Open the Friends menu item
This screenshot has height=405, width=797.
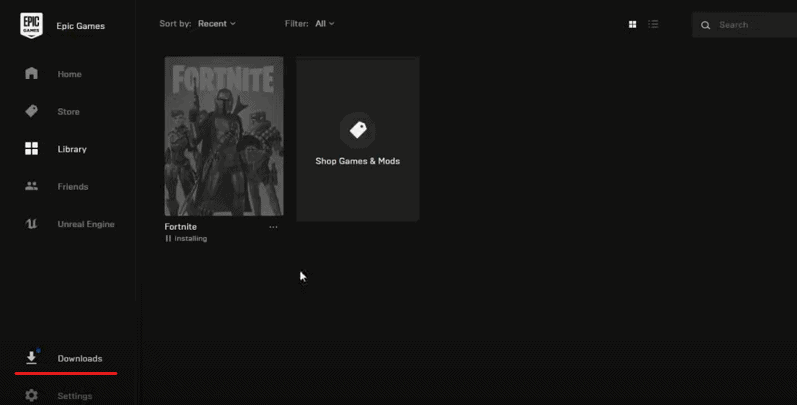(x=73, y=187)
